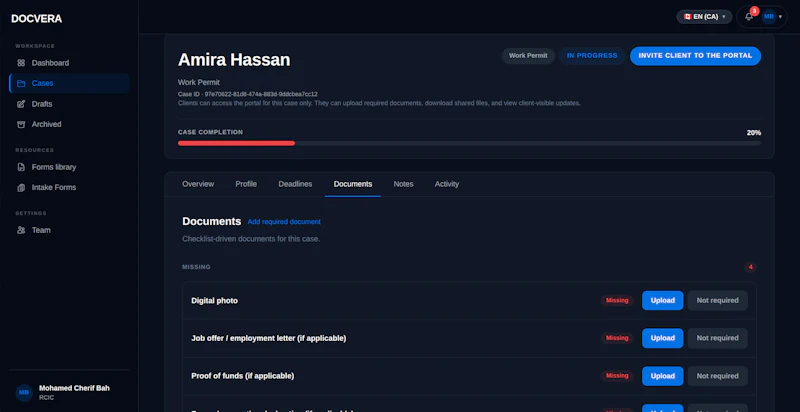The height and width of the screenshot is (412, 800).
Task: Click Missing badge for Job offer letter
Action: 617,338
